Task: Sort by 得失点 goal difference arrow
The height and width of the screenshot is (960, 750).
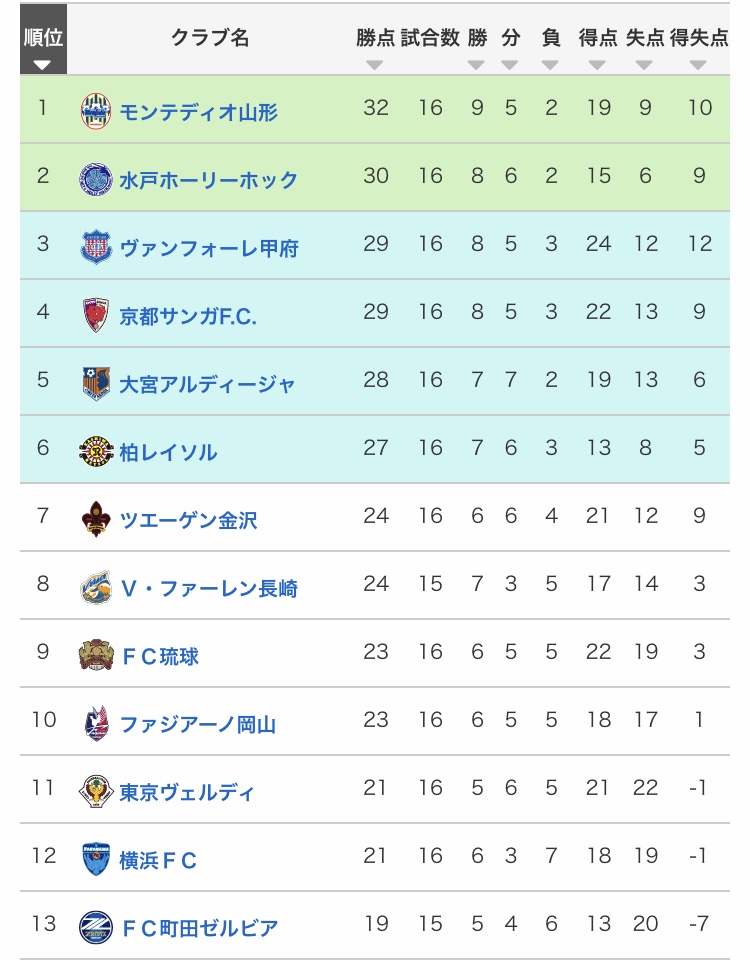Action: tap(698, 65)
